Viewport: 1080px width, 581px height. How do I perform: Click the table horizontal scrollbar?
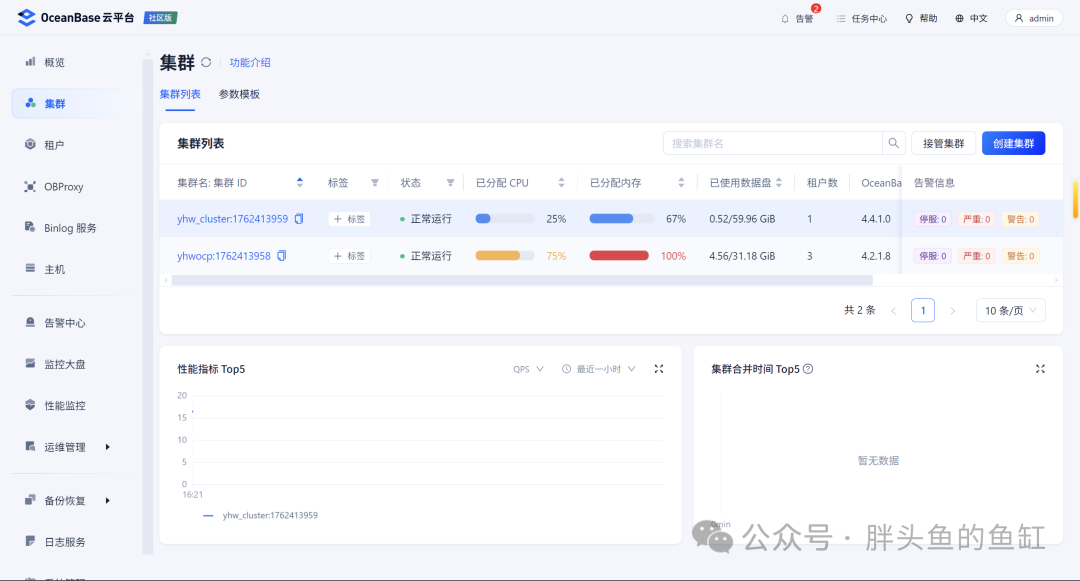522,280
